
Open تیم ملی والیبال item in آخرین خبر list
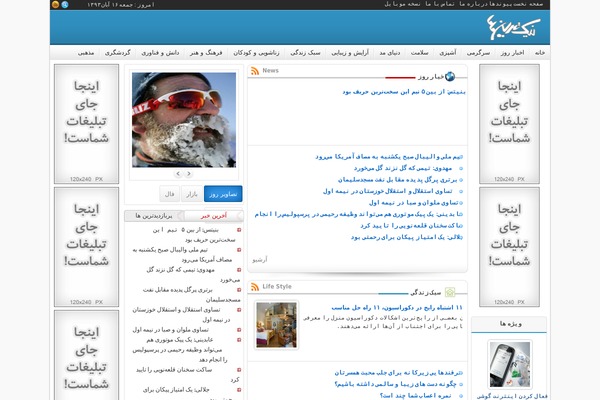point(182,255)
